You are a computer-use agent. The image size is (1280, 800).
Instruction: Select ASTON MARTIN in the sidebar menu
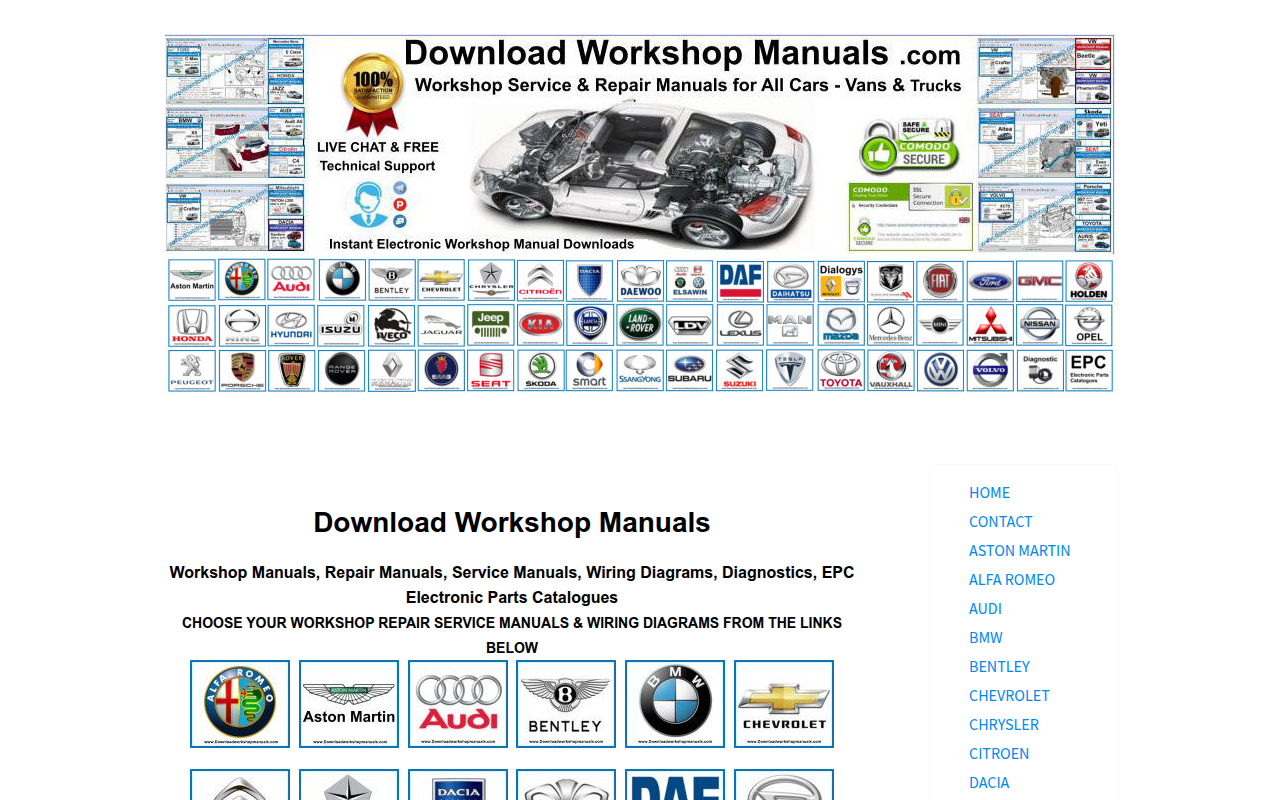(x=1019, y=550)
